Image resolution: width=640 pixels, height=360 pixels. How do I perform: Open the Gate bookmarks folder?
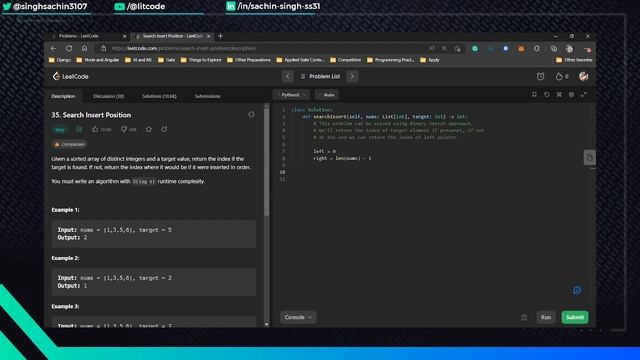click(167, 60)
